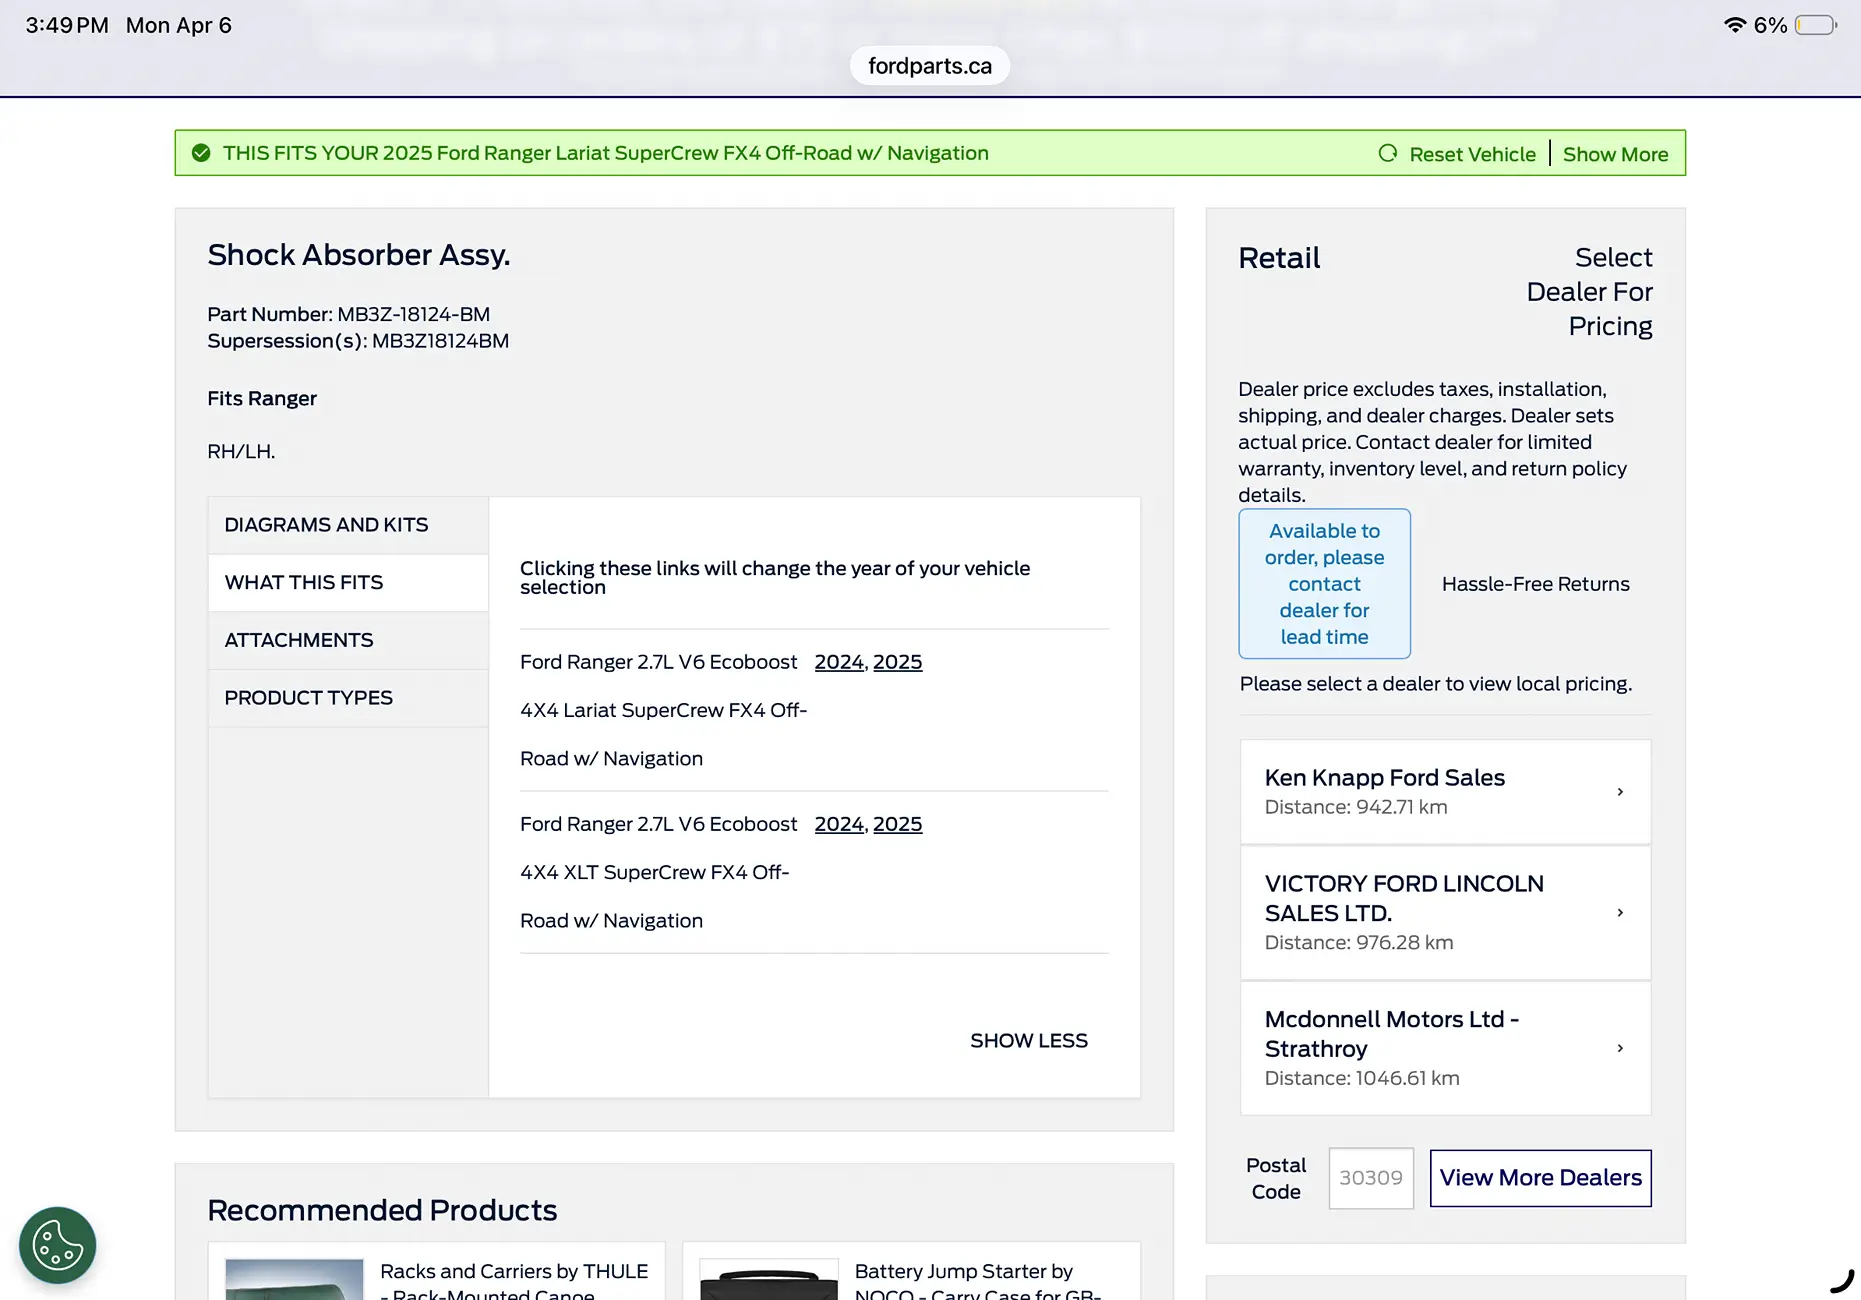Click the Distance: 1046.61 km text
Image resolution: width=1861 pixels, height=1300 pixels.
1362,1078
